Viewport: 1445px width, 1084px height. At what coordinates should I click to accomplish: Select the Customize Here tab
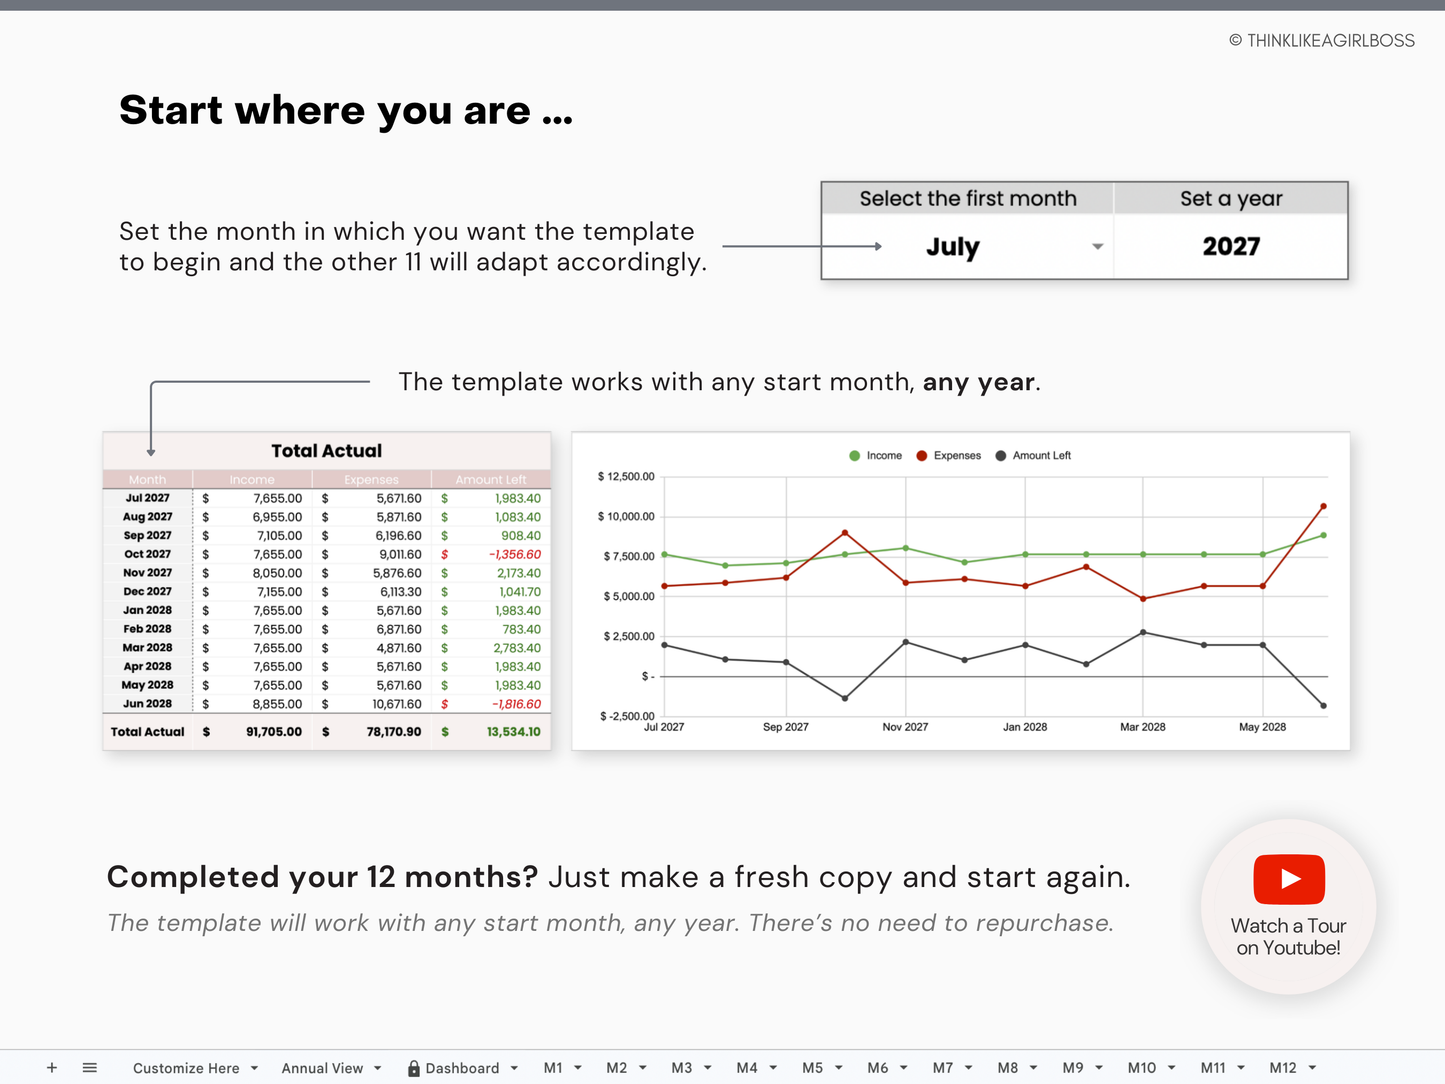click(187, 1067)
